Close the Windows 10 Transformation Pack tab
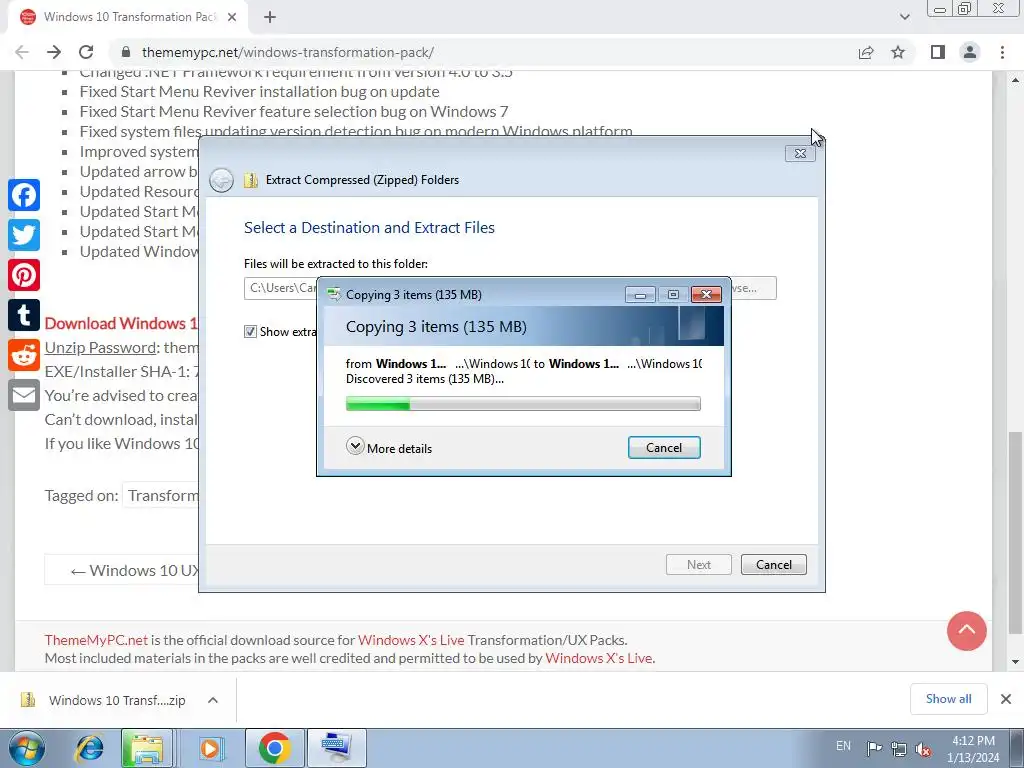This screenshot has width=1024, height=768. point(232,17)
